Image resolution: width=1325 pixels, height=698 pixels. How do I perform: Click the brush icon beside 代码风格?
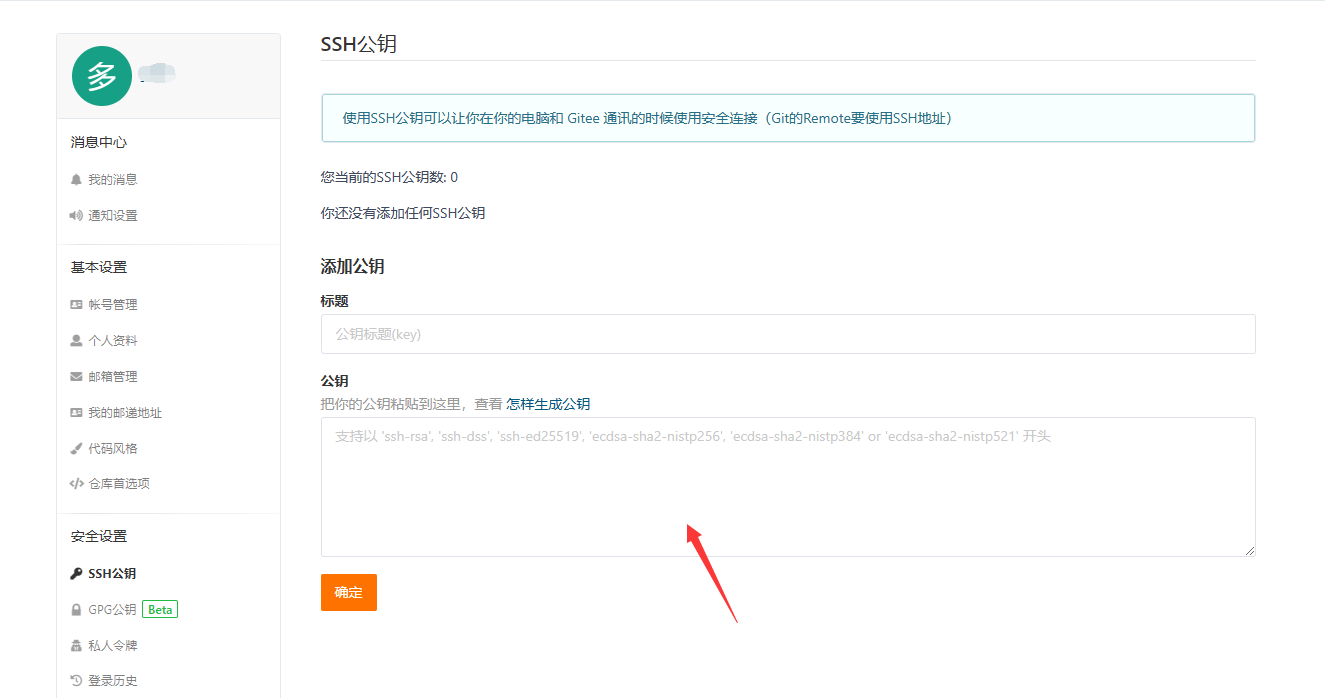coord(76,449)
